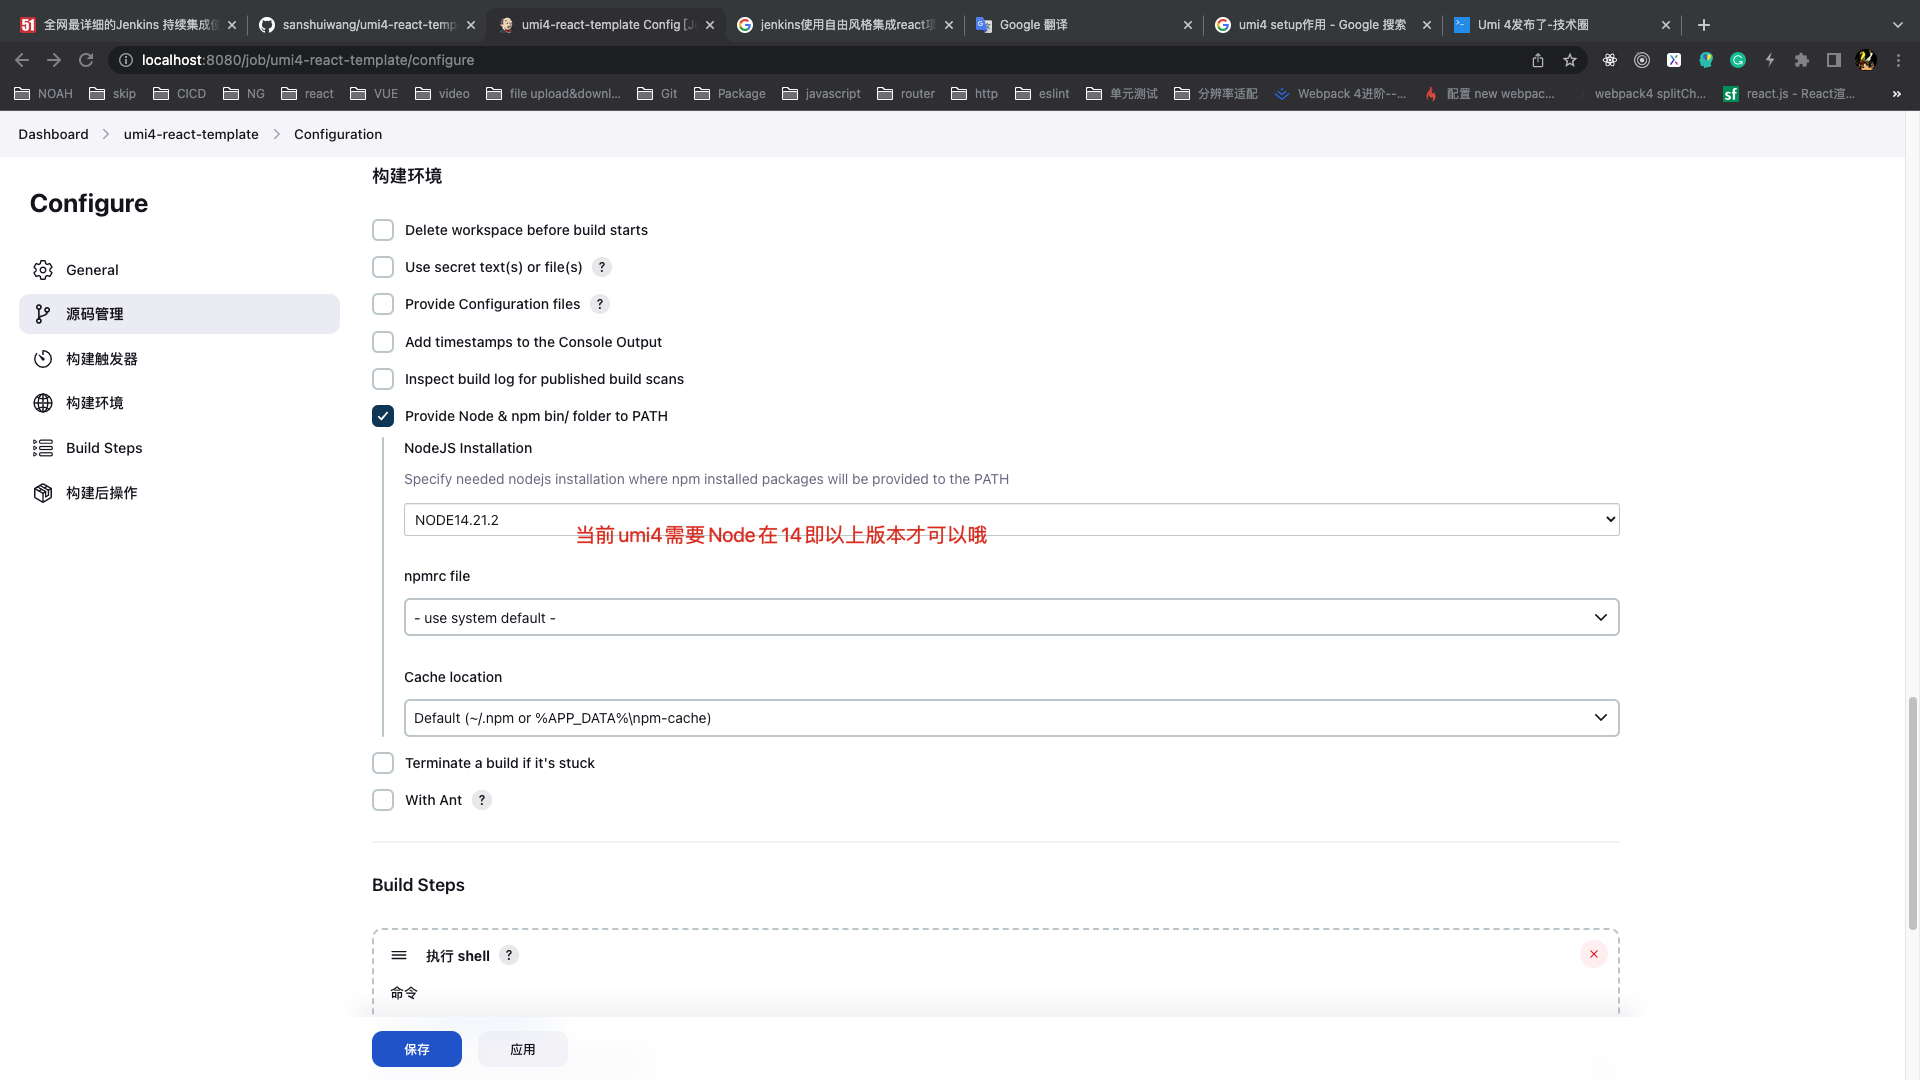Click 保存 save button

tap(417, 1048)
